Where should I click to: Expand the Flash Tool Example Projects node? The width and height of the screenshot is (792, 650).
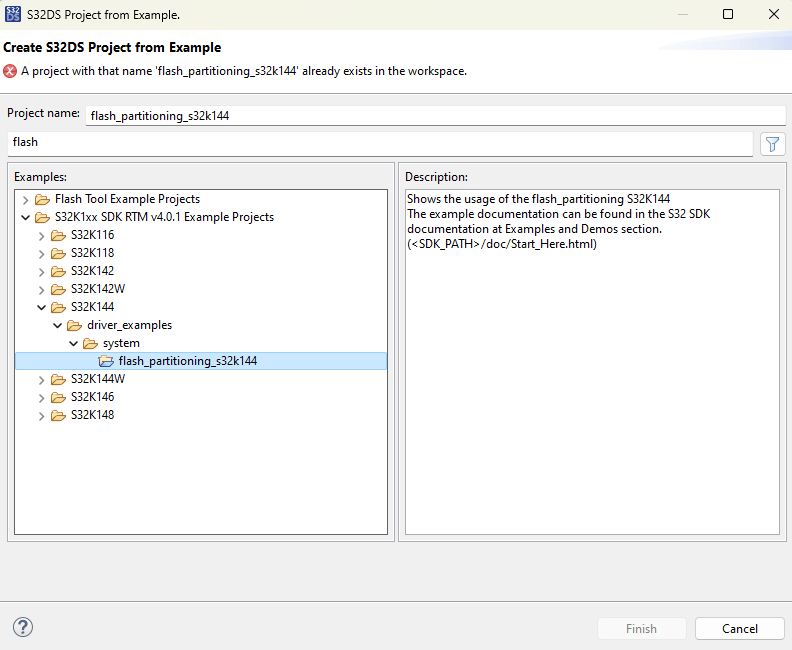25,199
